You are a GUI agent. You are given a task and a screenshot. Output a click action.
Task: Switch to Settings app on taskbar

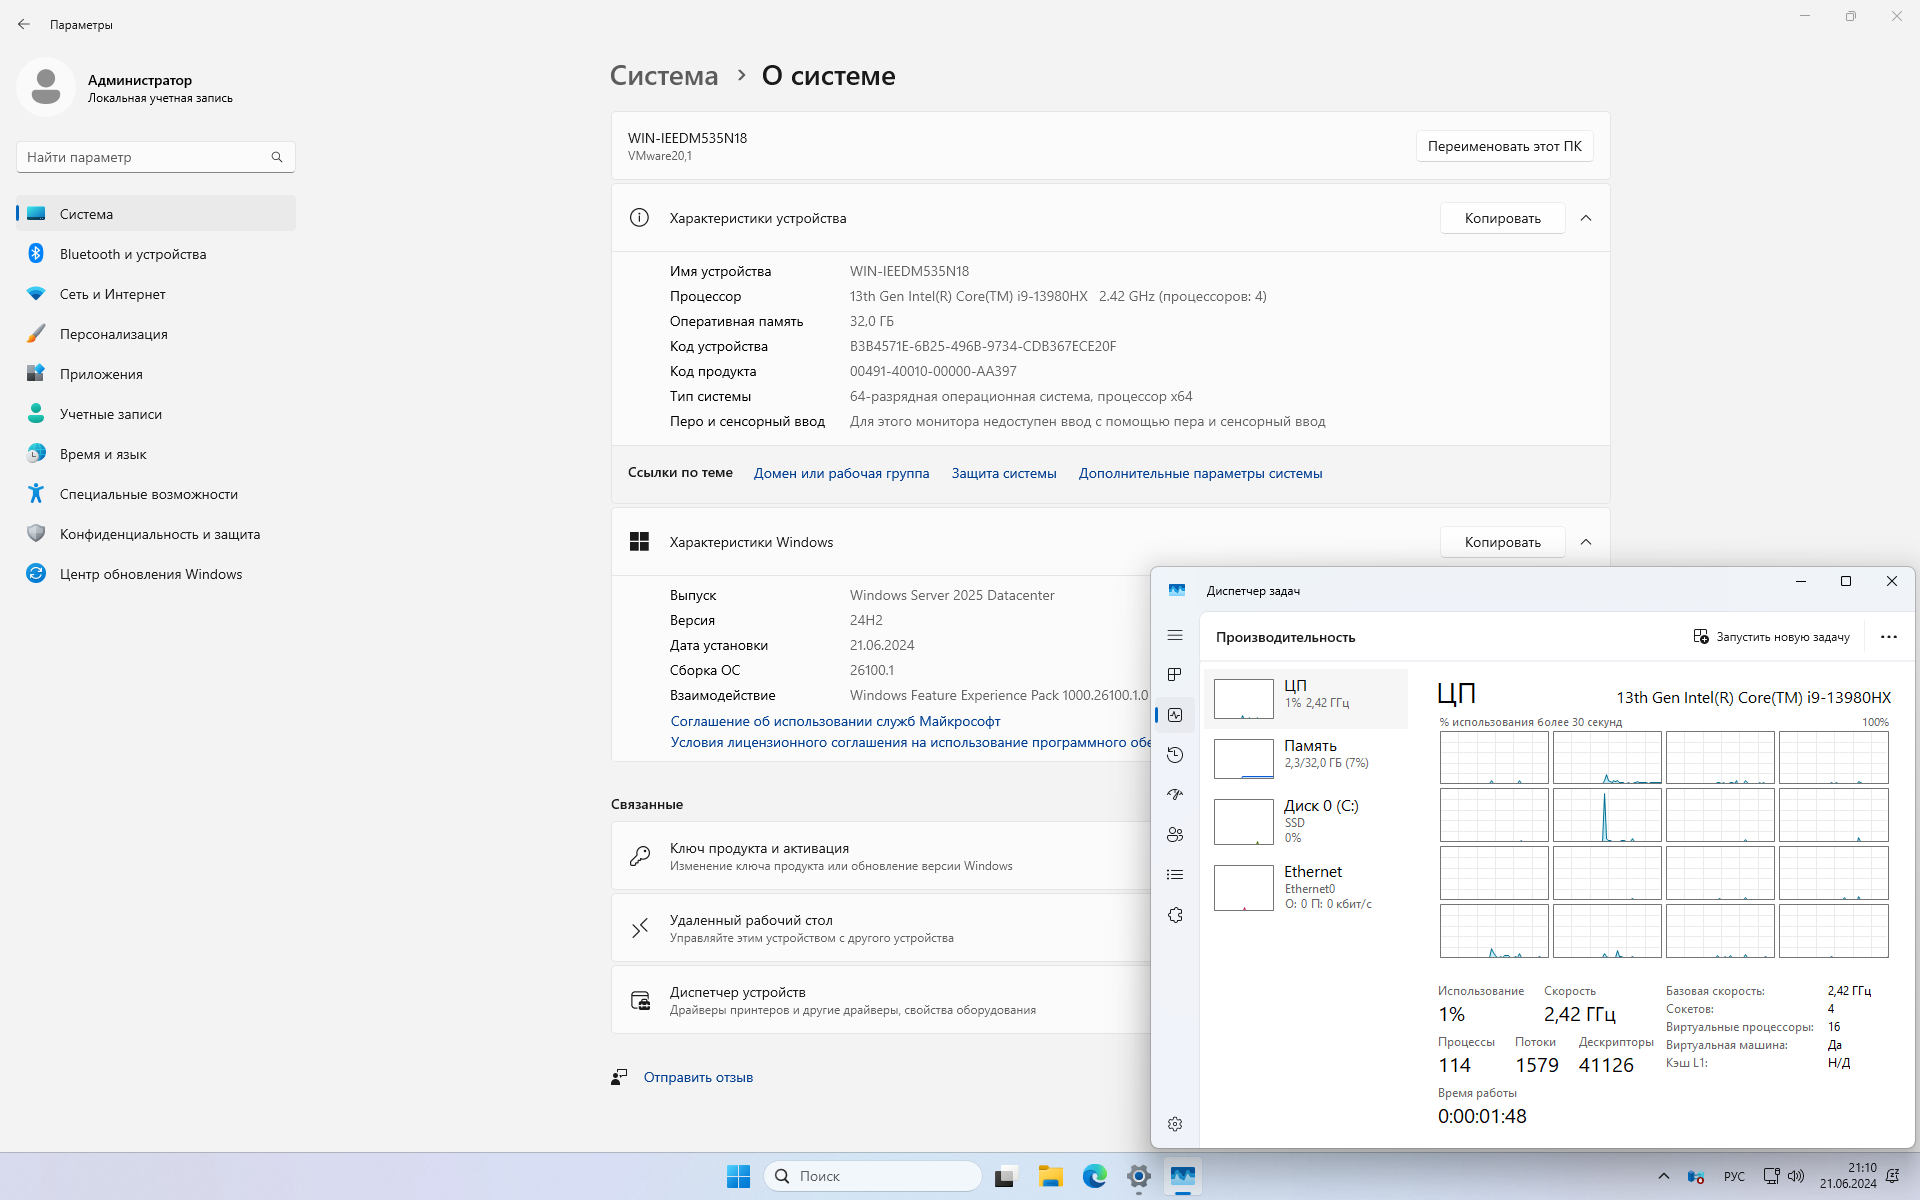click(x=1139, y=1176)
